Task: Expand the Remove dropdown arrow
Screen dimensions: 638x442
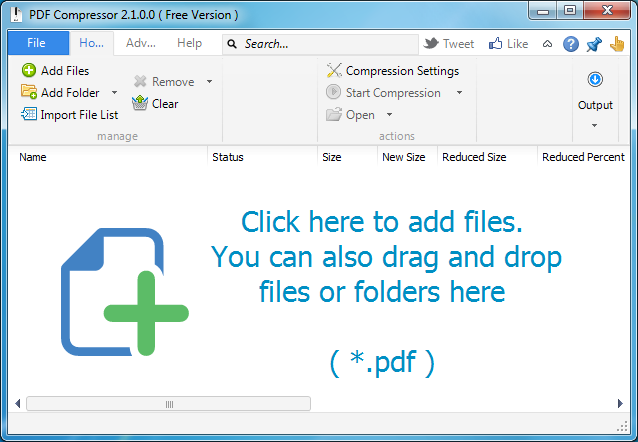Action: 209,81
